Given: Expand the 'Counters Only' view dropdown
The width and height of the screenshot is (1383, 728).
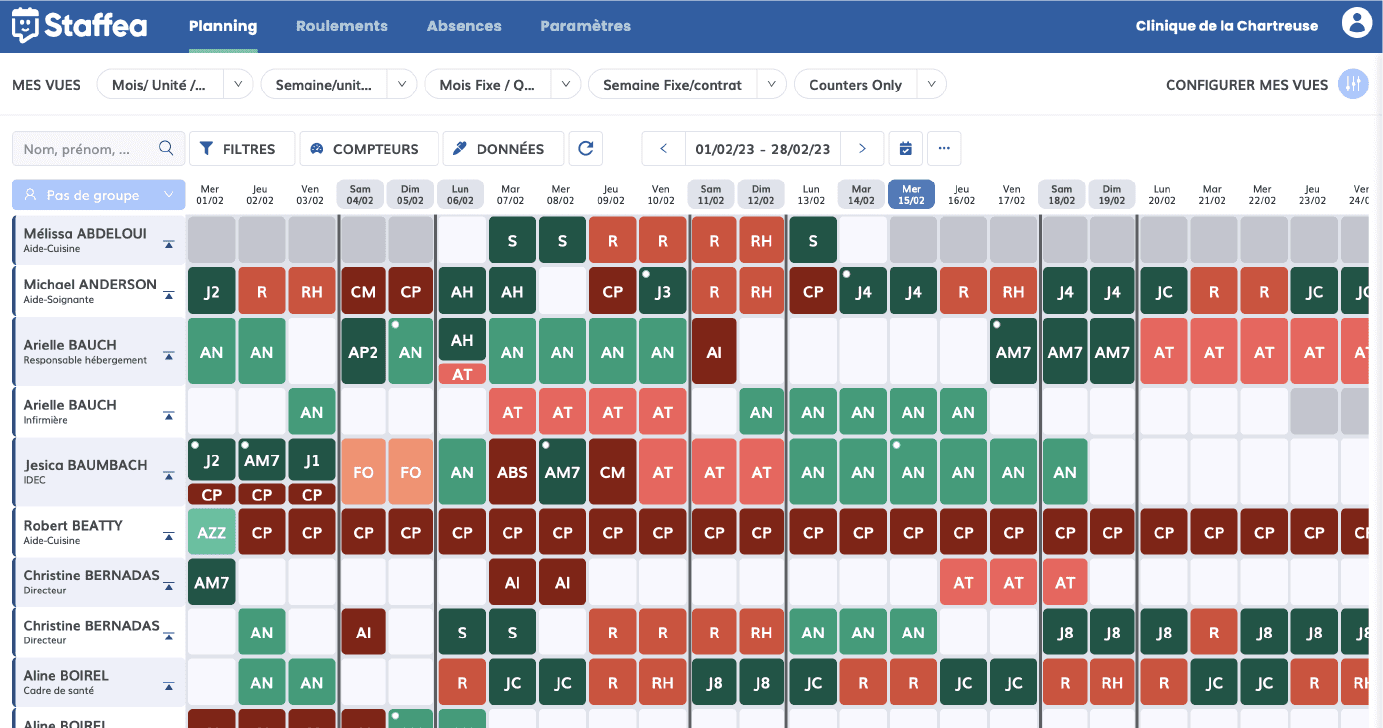Looking at the screenshot, I should coord(931,84).
